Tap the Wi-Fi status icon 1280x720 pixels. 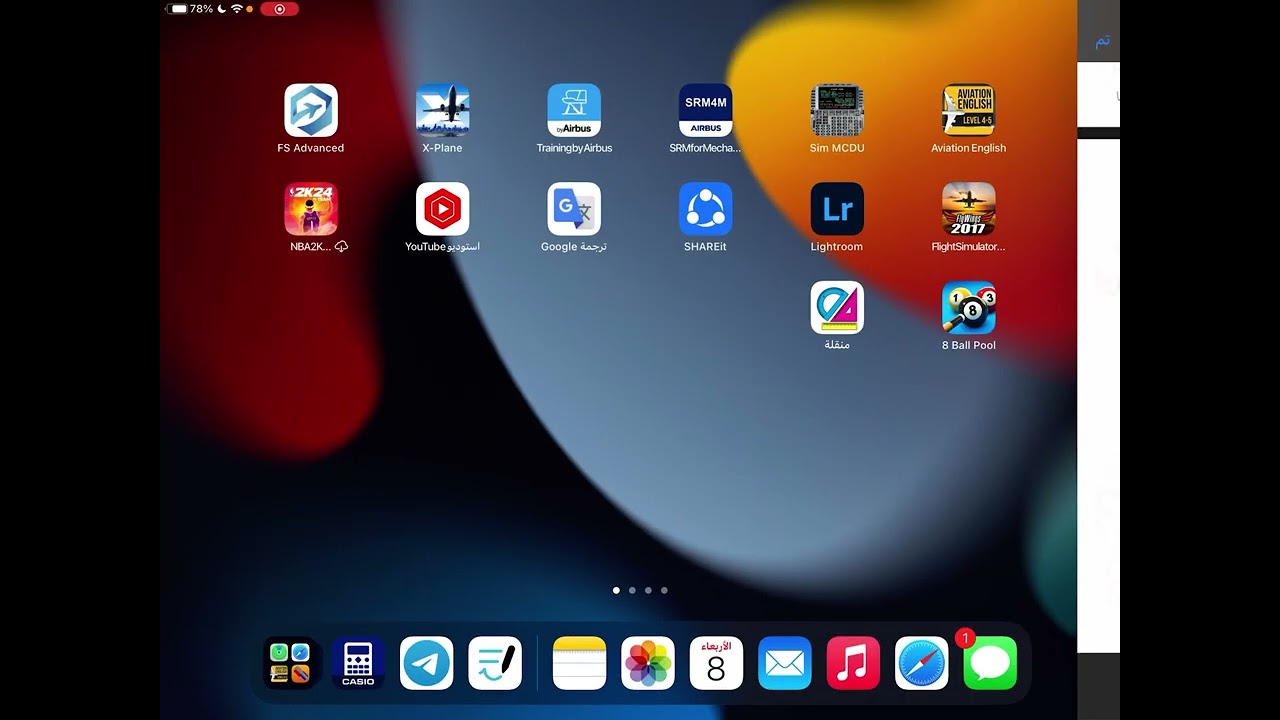pos(237,9)
